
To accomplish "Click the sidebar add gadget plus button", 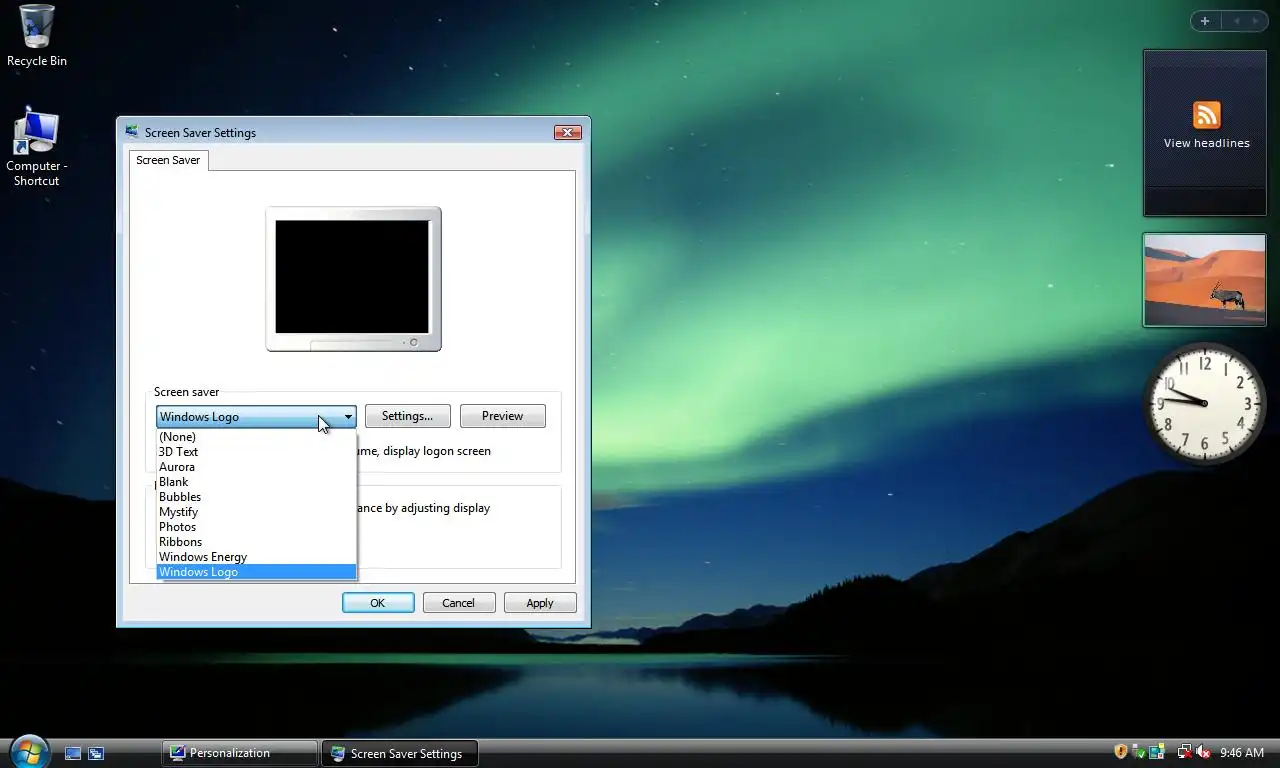I will pos(1205,21).
